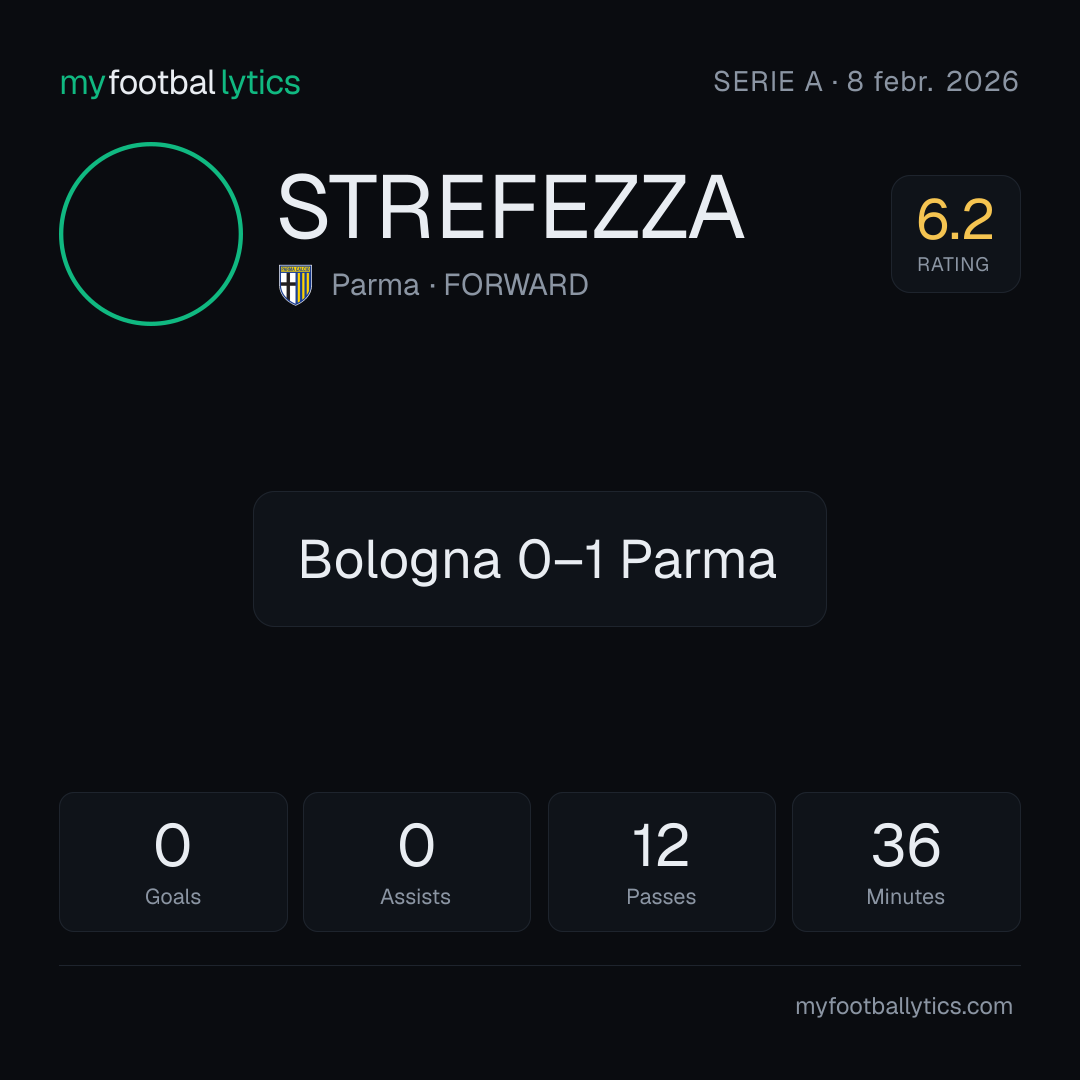
Task: Click the Parma club crest icon
Action: 295,284
